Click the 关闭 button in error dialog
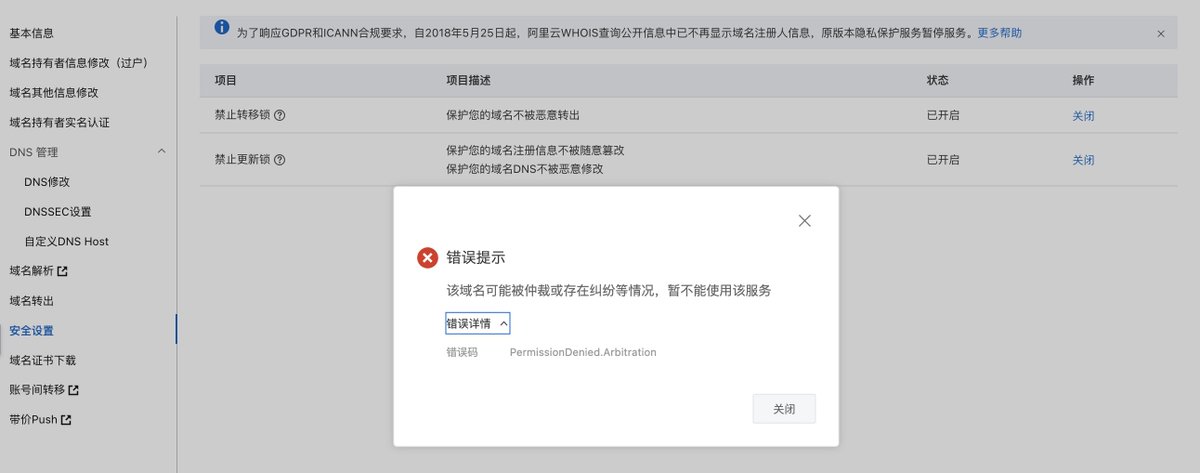The width and height of the screenshot is (1200, 473). click(x=784, y=409)
